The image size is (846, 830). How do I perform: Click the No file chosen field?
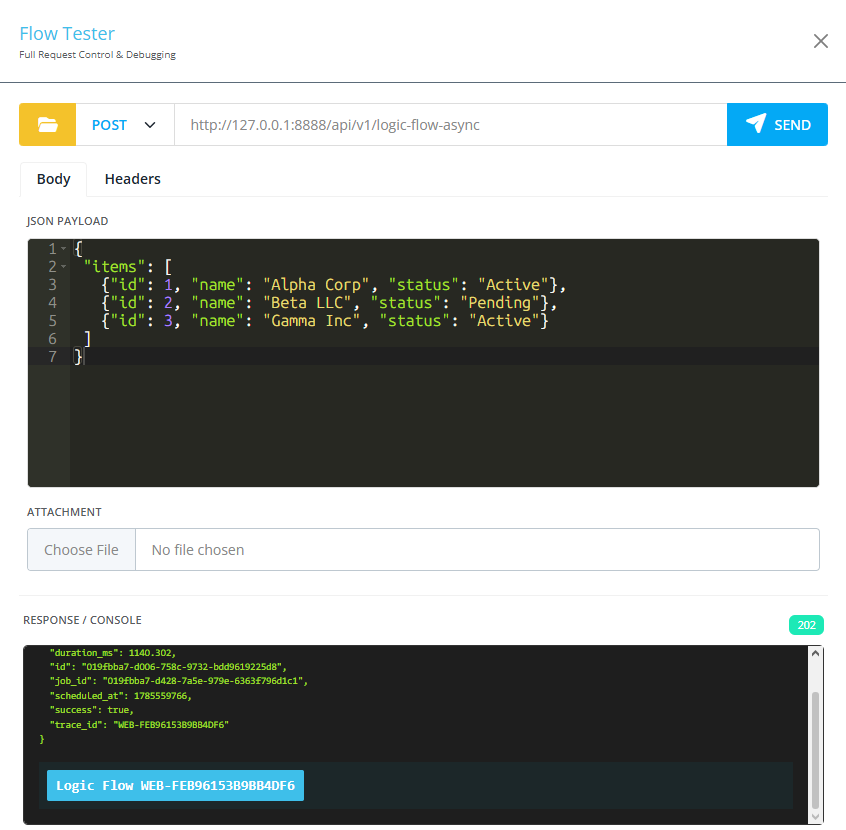pos(477,549)
